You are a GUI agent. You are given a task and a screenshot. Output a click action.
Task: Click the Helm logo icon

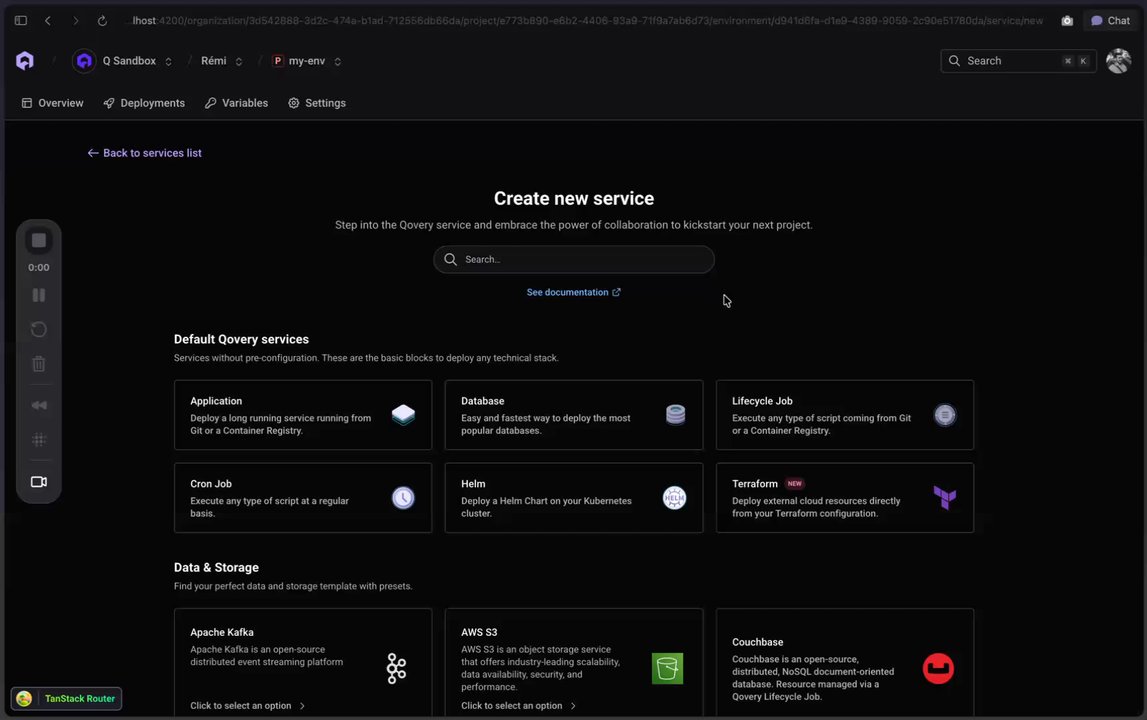pos(674,498)
